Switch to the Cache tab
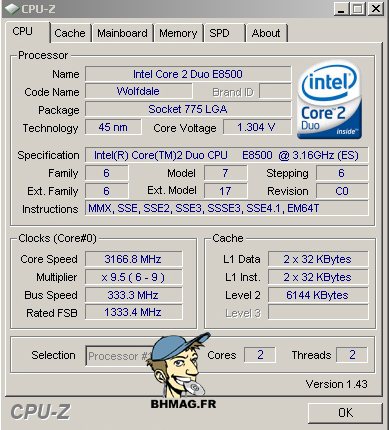Image resolution: width=389 pixels, height=430 pixels. 70,33
